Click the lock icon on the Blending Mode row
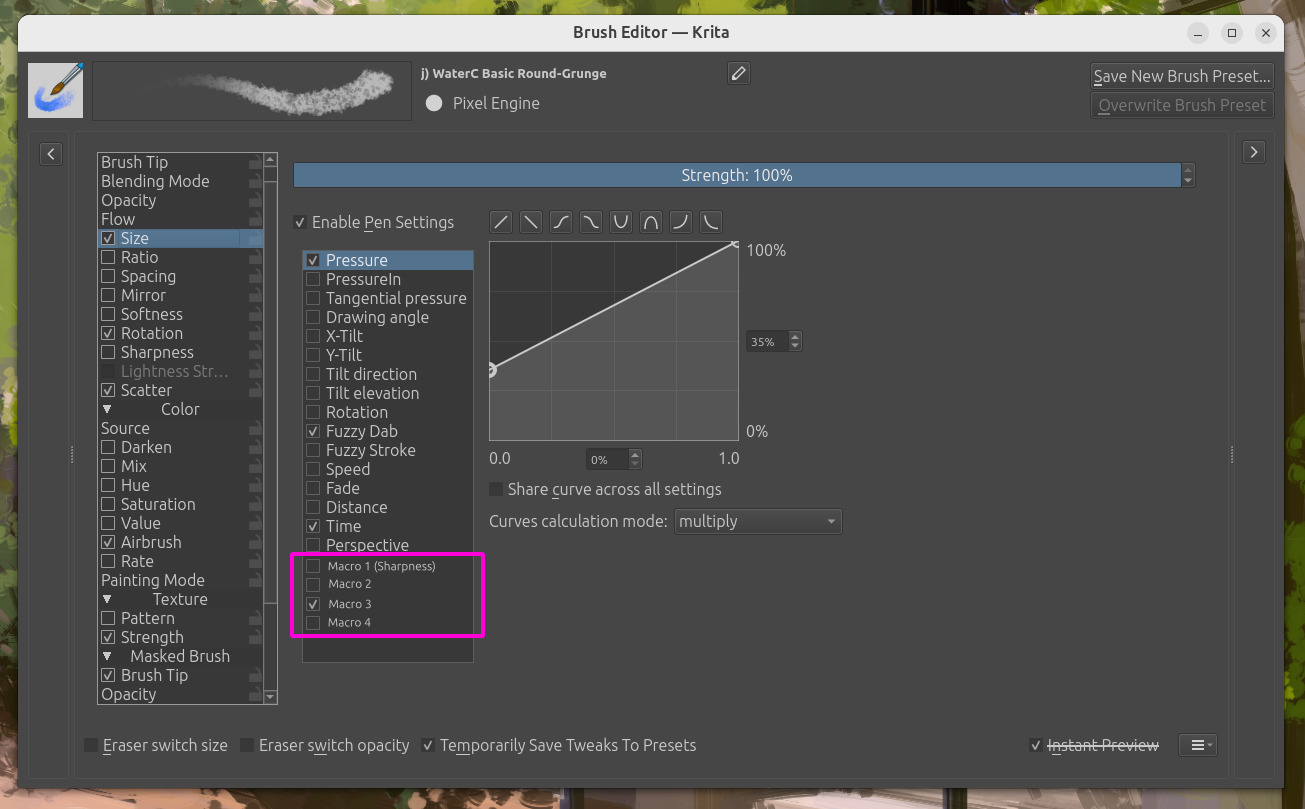Screen dimensions: 1305x809 coord(255,182)
